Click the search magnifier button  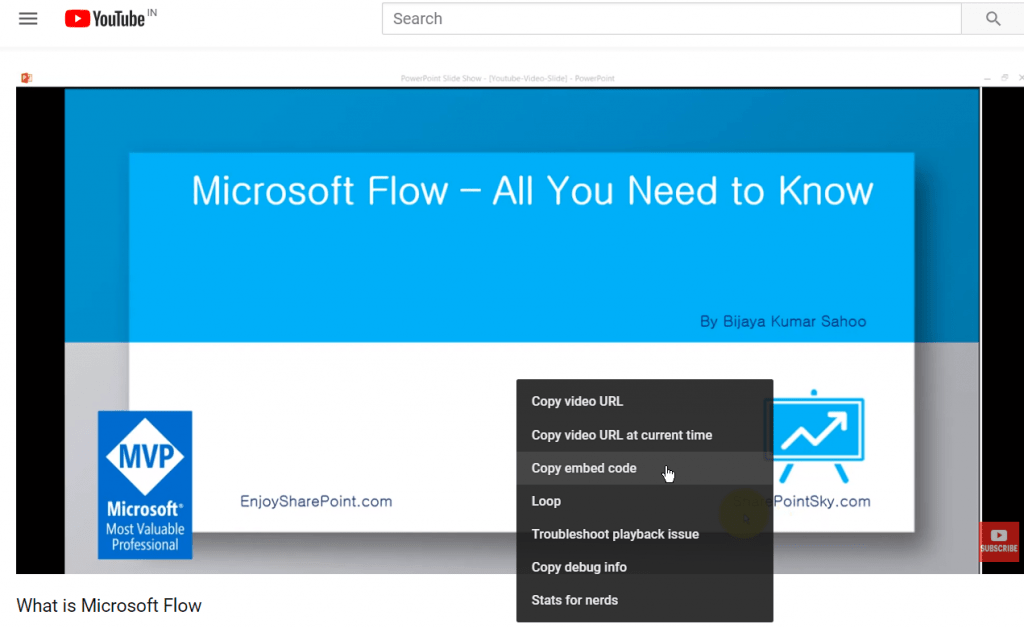(993, 19)
